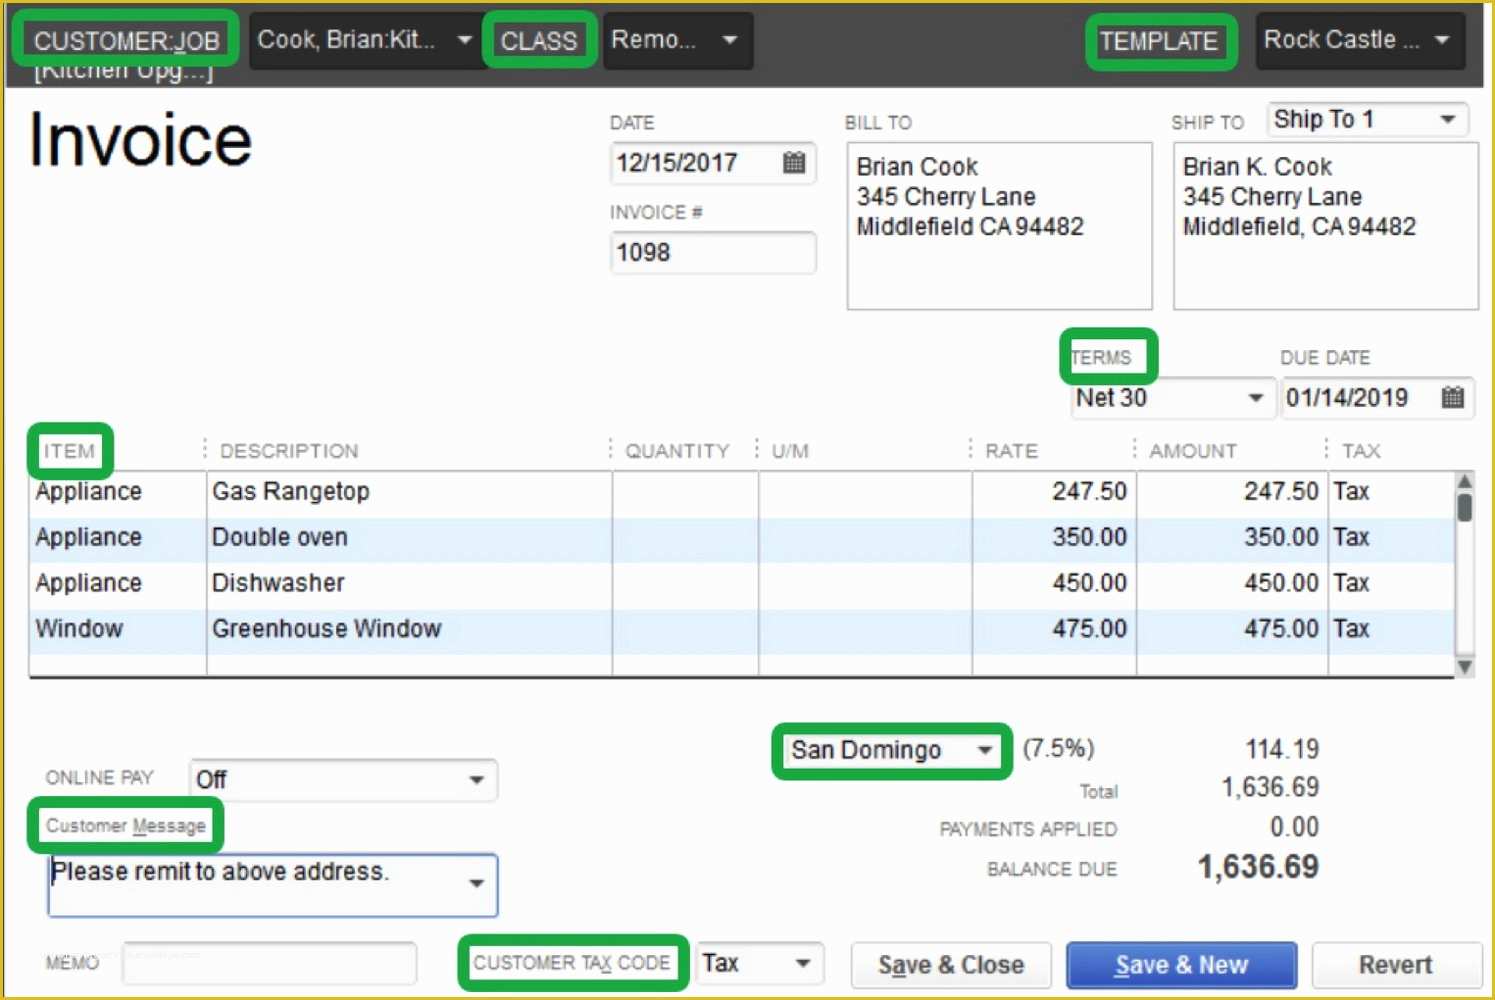The image size is (1495, 1000).
Task: Open the Rock Castle template dropdown
Action: pyautogui.click(x=1443, y=40)
